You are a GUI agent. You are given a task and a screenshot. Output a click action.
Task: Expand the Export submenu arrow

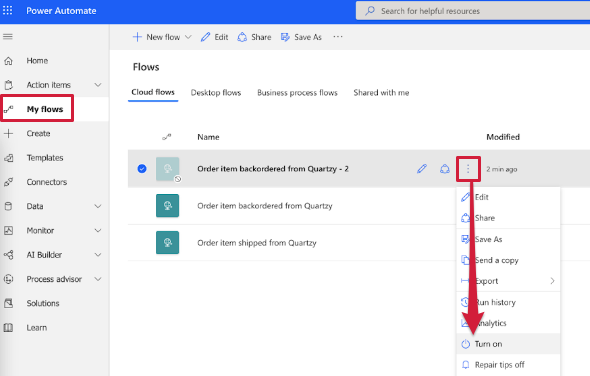(x=552, y=281)
